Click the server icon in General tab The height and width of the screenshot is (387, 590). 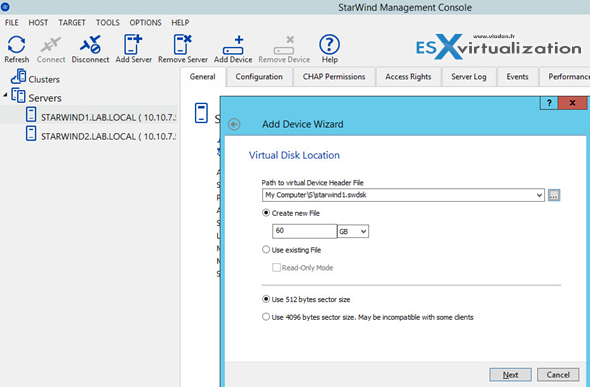(201, 113)
